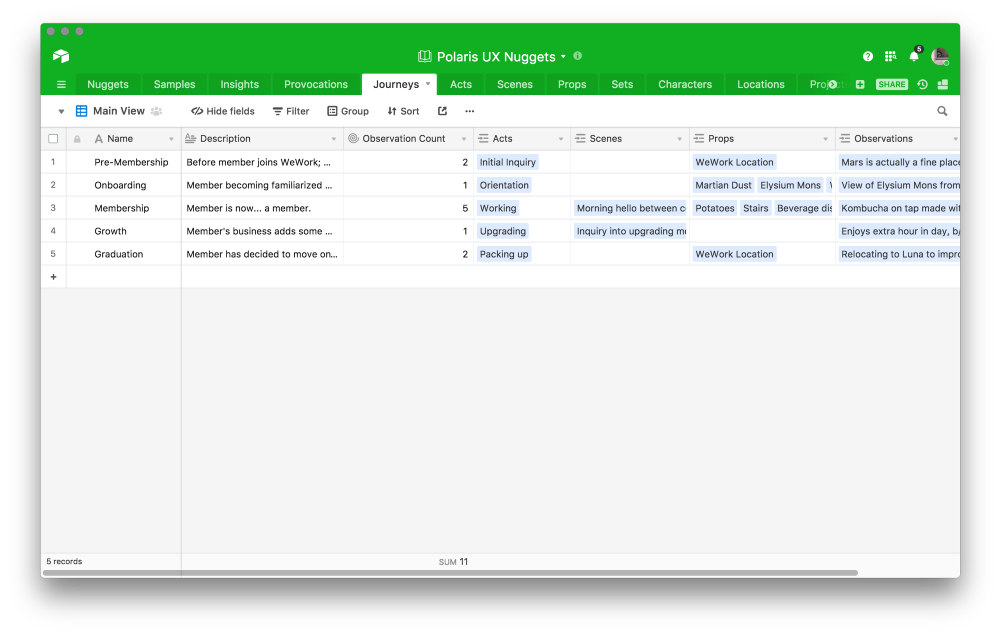Click the Group button
1000x635 pixels.
(348, 111)
